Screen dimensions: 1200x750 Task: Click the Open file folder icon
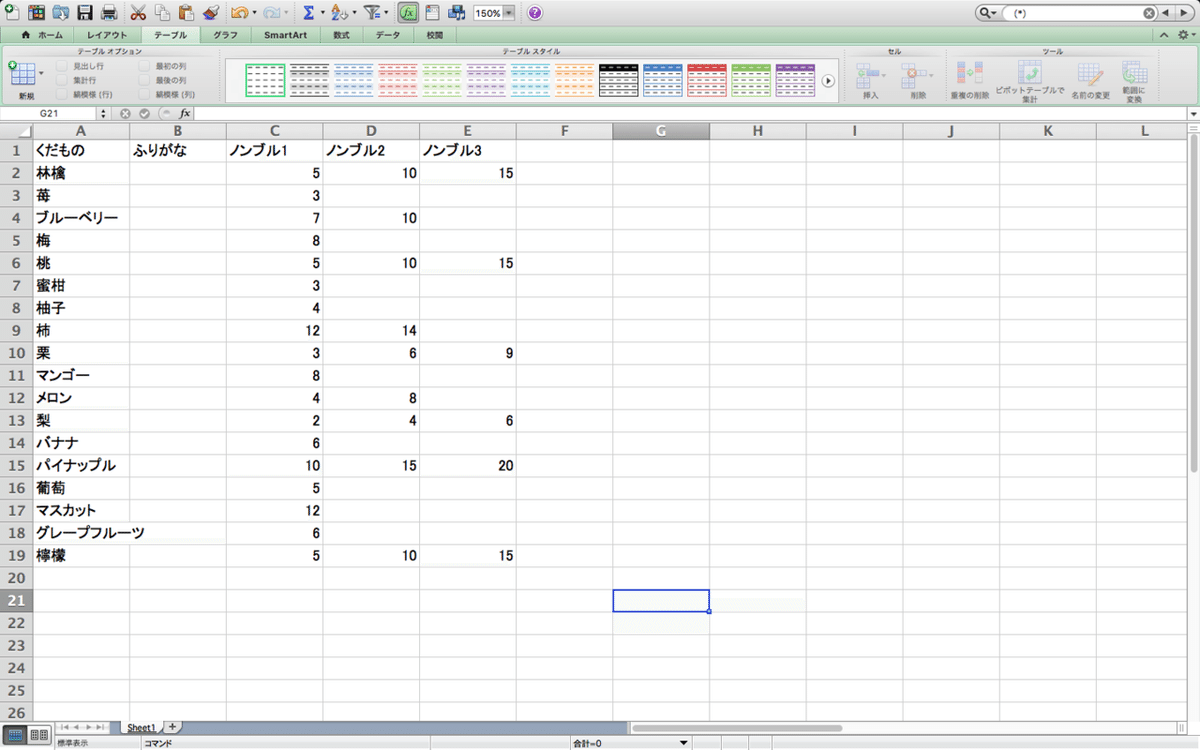(x=61, y=13)
